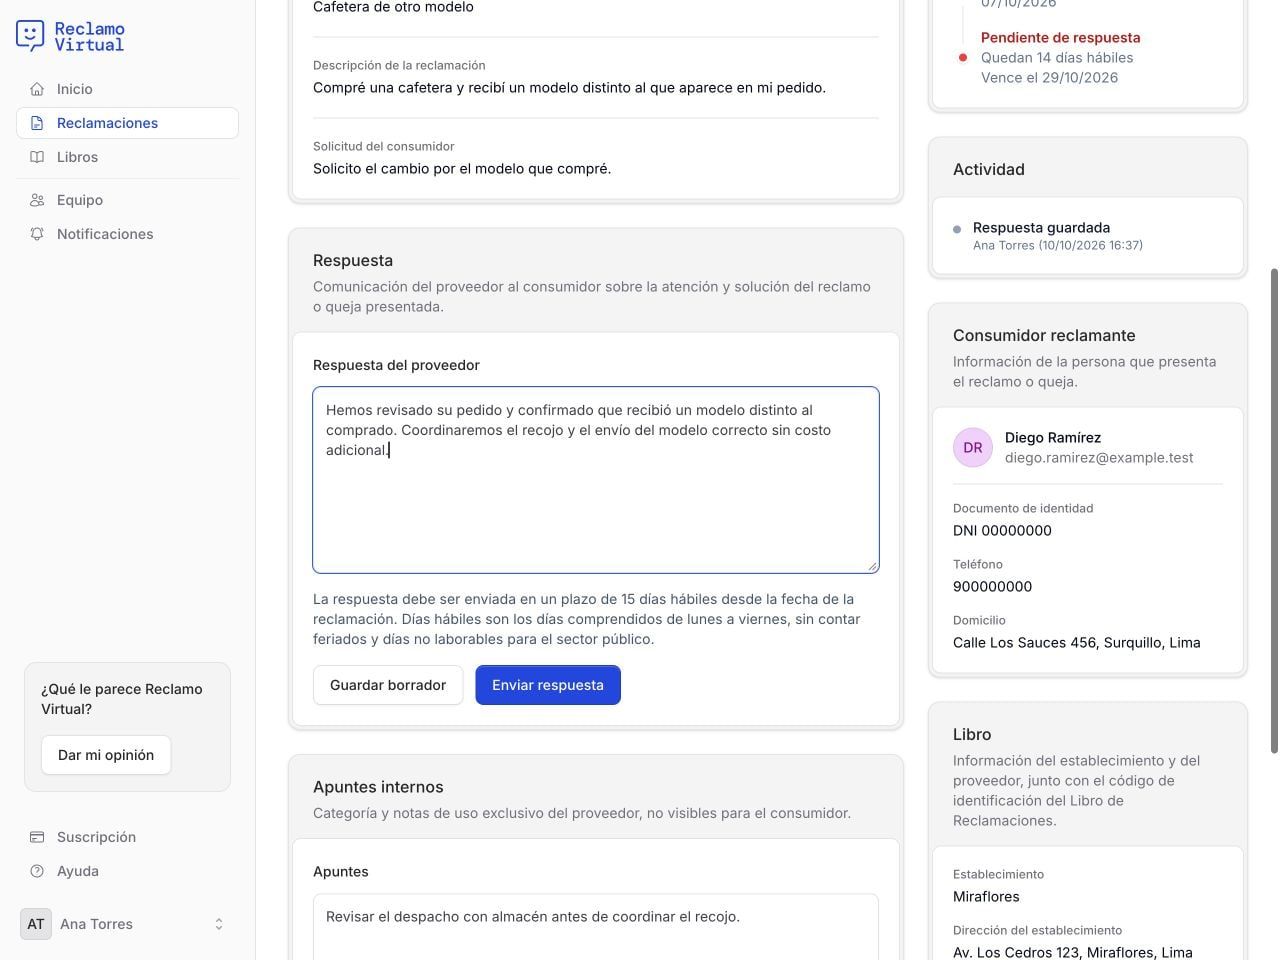Click the name Diego Ramírez
The image size is (1280, 960).
[x=1053, y=438]
